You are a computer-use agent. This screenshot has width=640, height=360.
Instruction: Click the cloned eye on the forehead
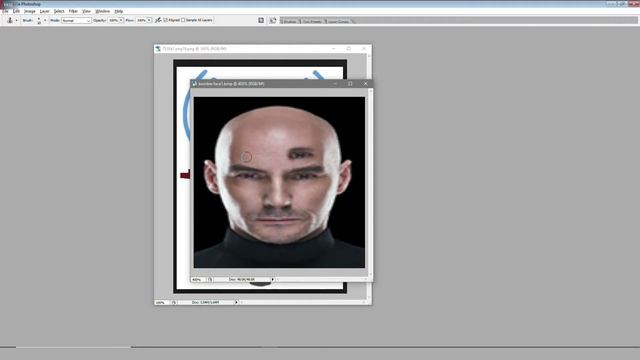pos(301,154)
